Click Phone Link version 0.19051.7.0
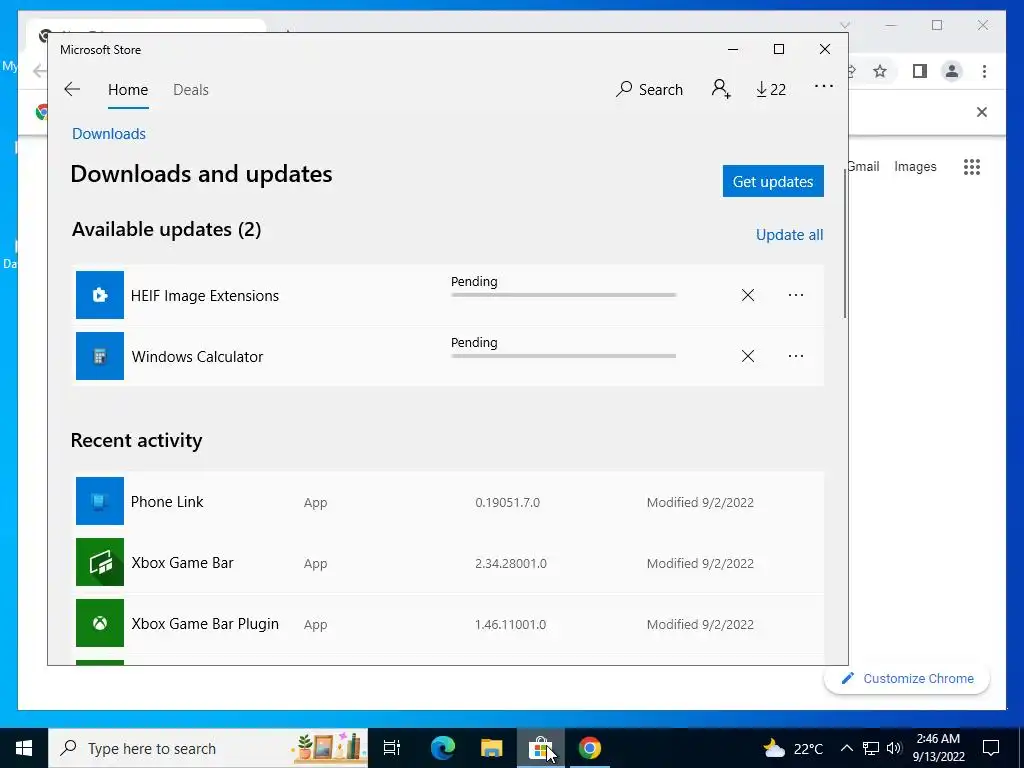 pos(507,502)
